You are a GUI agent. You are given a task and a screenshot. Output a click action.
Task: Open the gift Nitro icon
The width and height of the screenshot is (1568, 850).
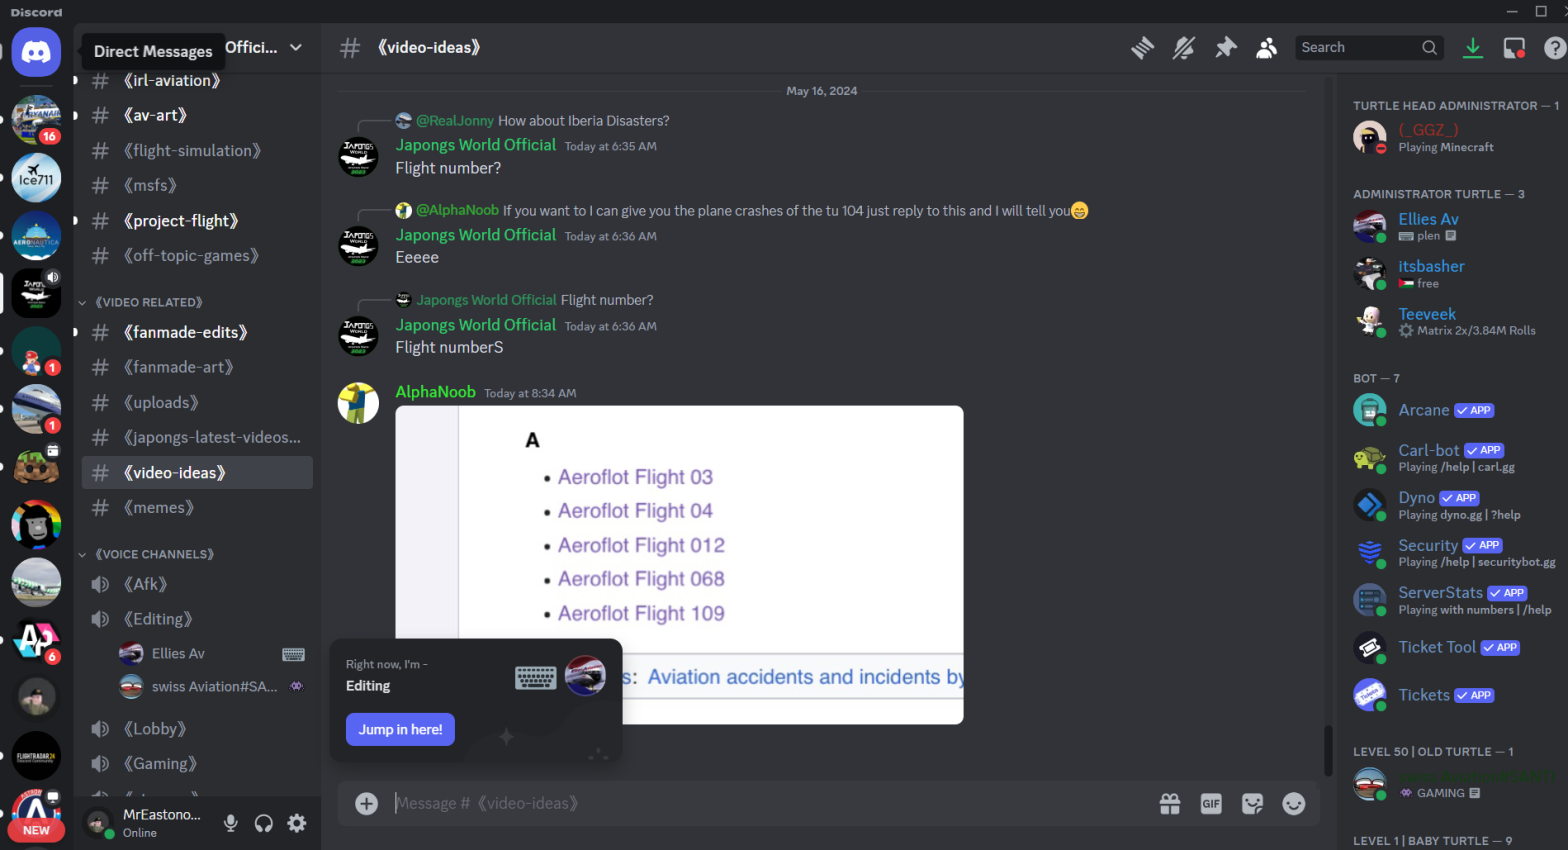(1170, 804)
